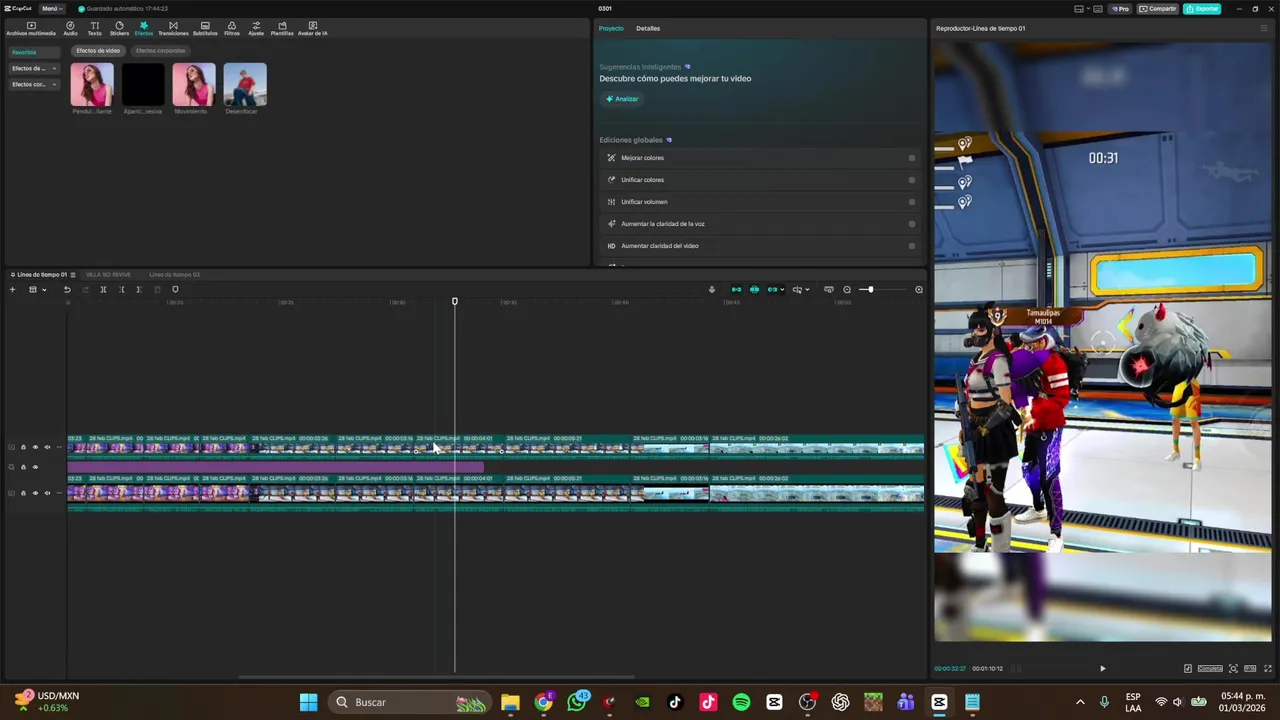Open the Texto panel
Image resolution: width=1280 pixels, height=720 pixels.
click(x=94, y=28)
